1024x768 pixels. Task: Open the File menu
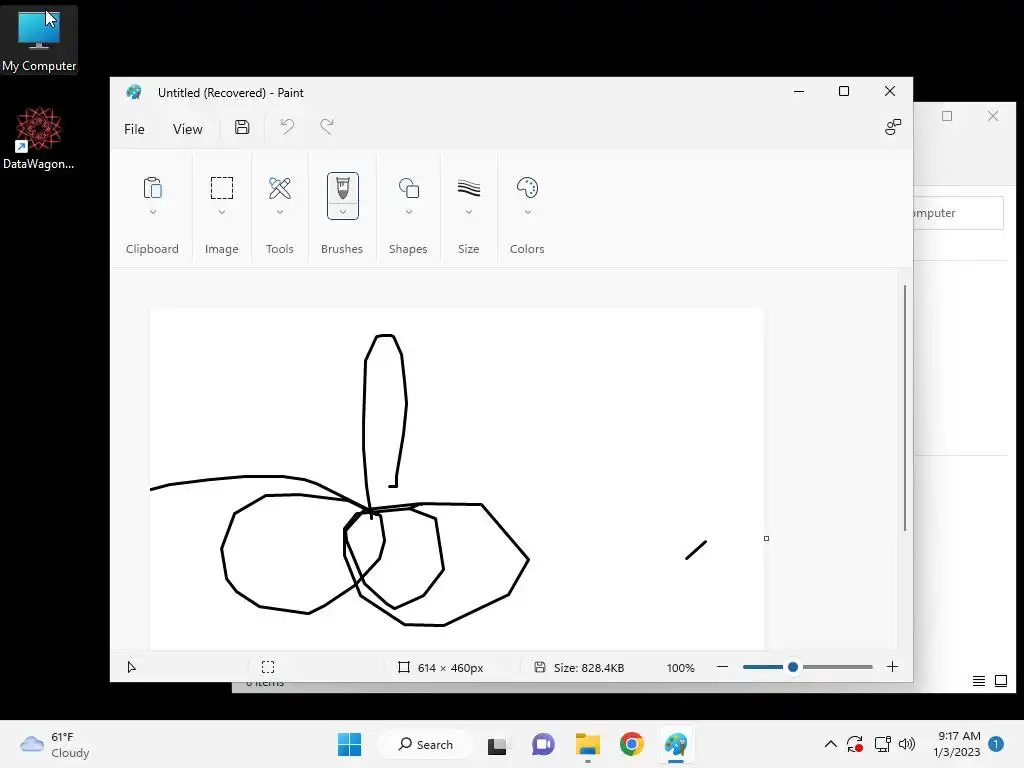pyautogui.click(x=134, y=129)
